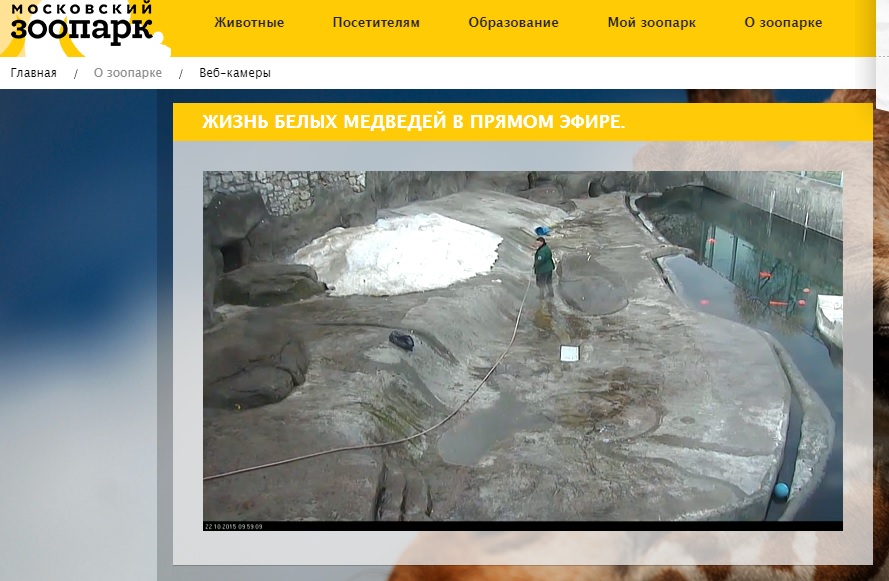Click the zookeeper in the webcam video
889x581 pixels.
click(x=543, y=266)
